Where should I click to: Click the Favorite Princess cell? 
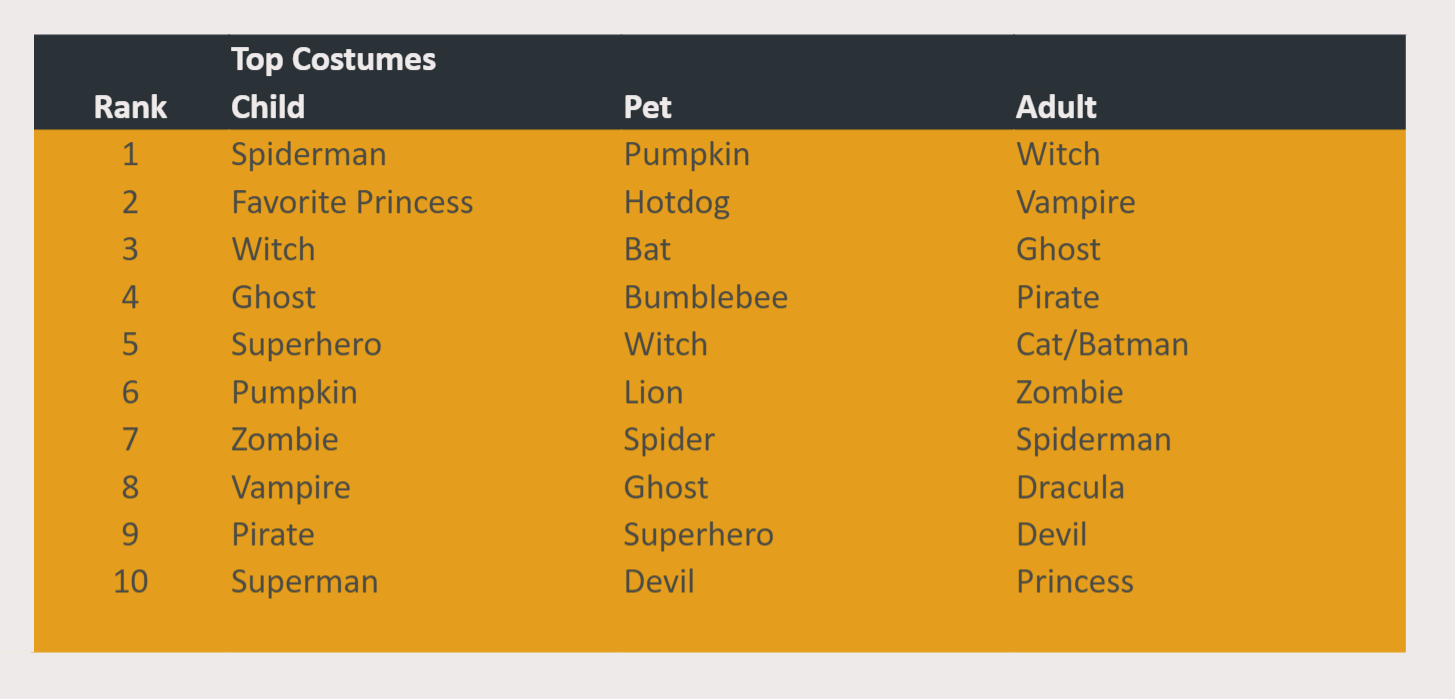(x=352, y=202)
